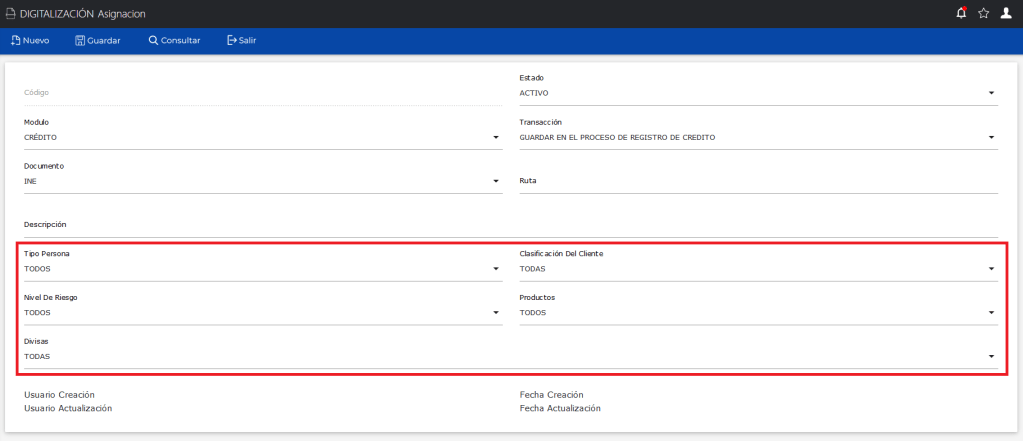Expand the Documento dropdown showing INE
This screenshot has height=441, width=1023.
click(262, 181)
